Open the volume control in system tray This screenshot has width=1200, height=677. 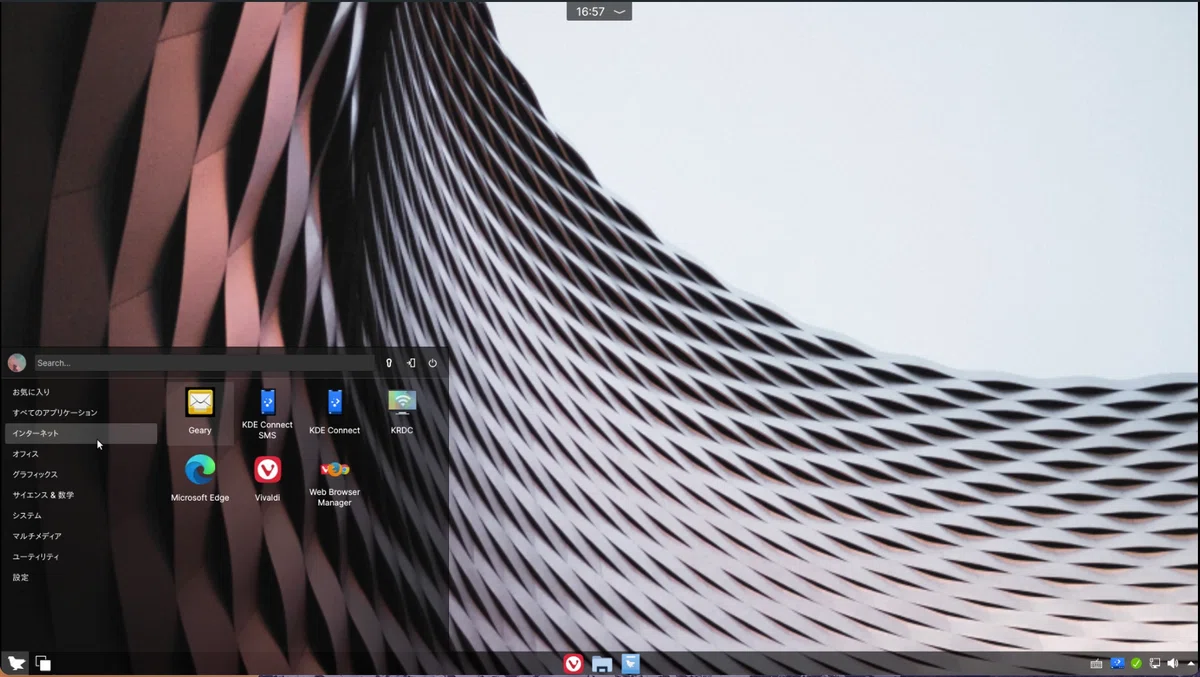click(1172, 663)
